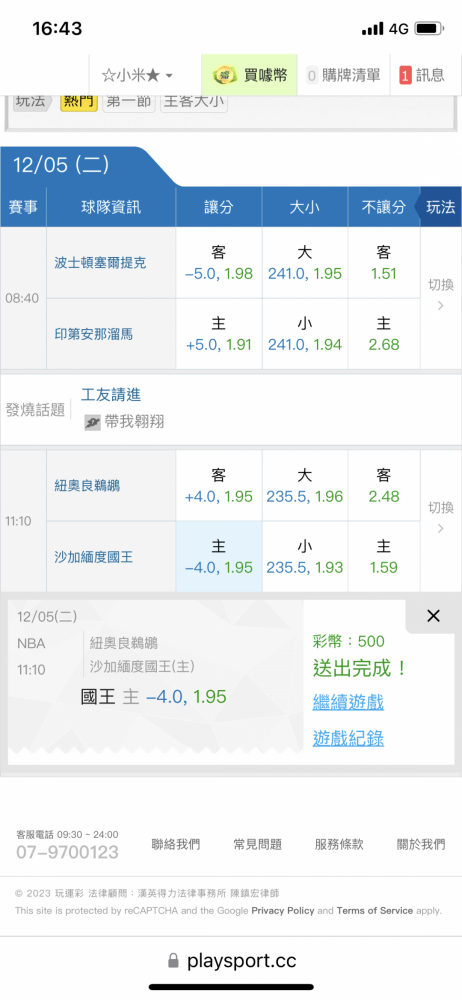Pick the 主 2.68 moneyline for Pacers
The image size is (462, 1000).
(x=384, y=334)
